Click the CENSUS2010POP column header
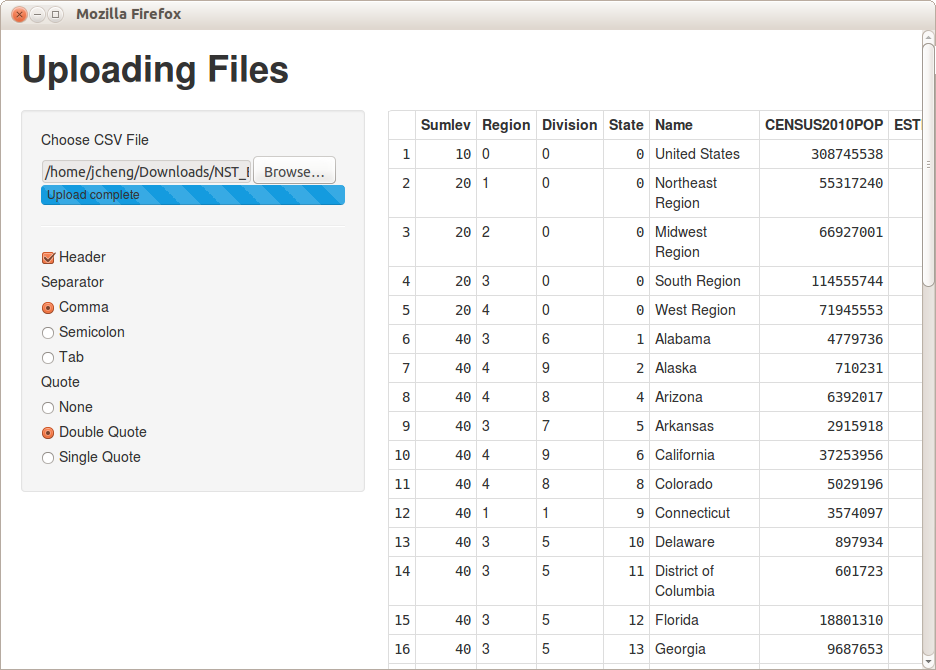This screenshot has height=670, width=936. pos(823,125)
